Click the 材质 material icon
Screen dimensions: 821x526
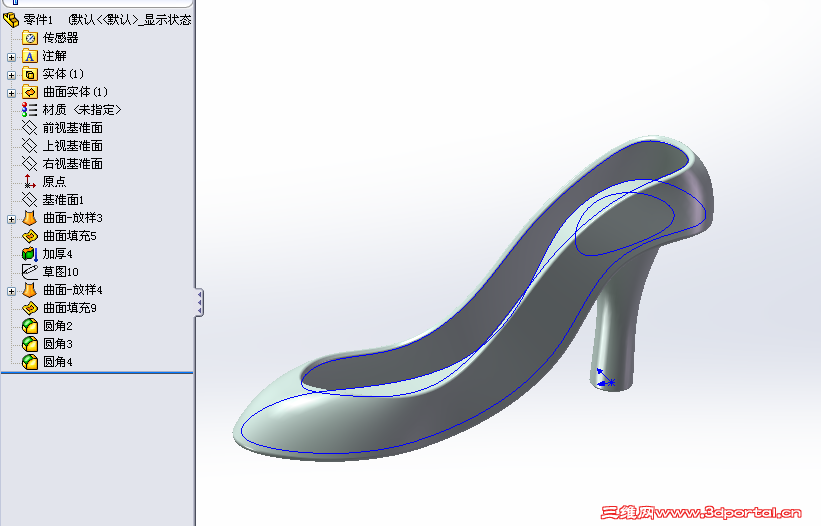point(29,110)
